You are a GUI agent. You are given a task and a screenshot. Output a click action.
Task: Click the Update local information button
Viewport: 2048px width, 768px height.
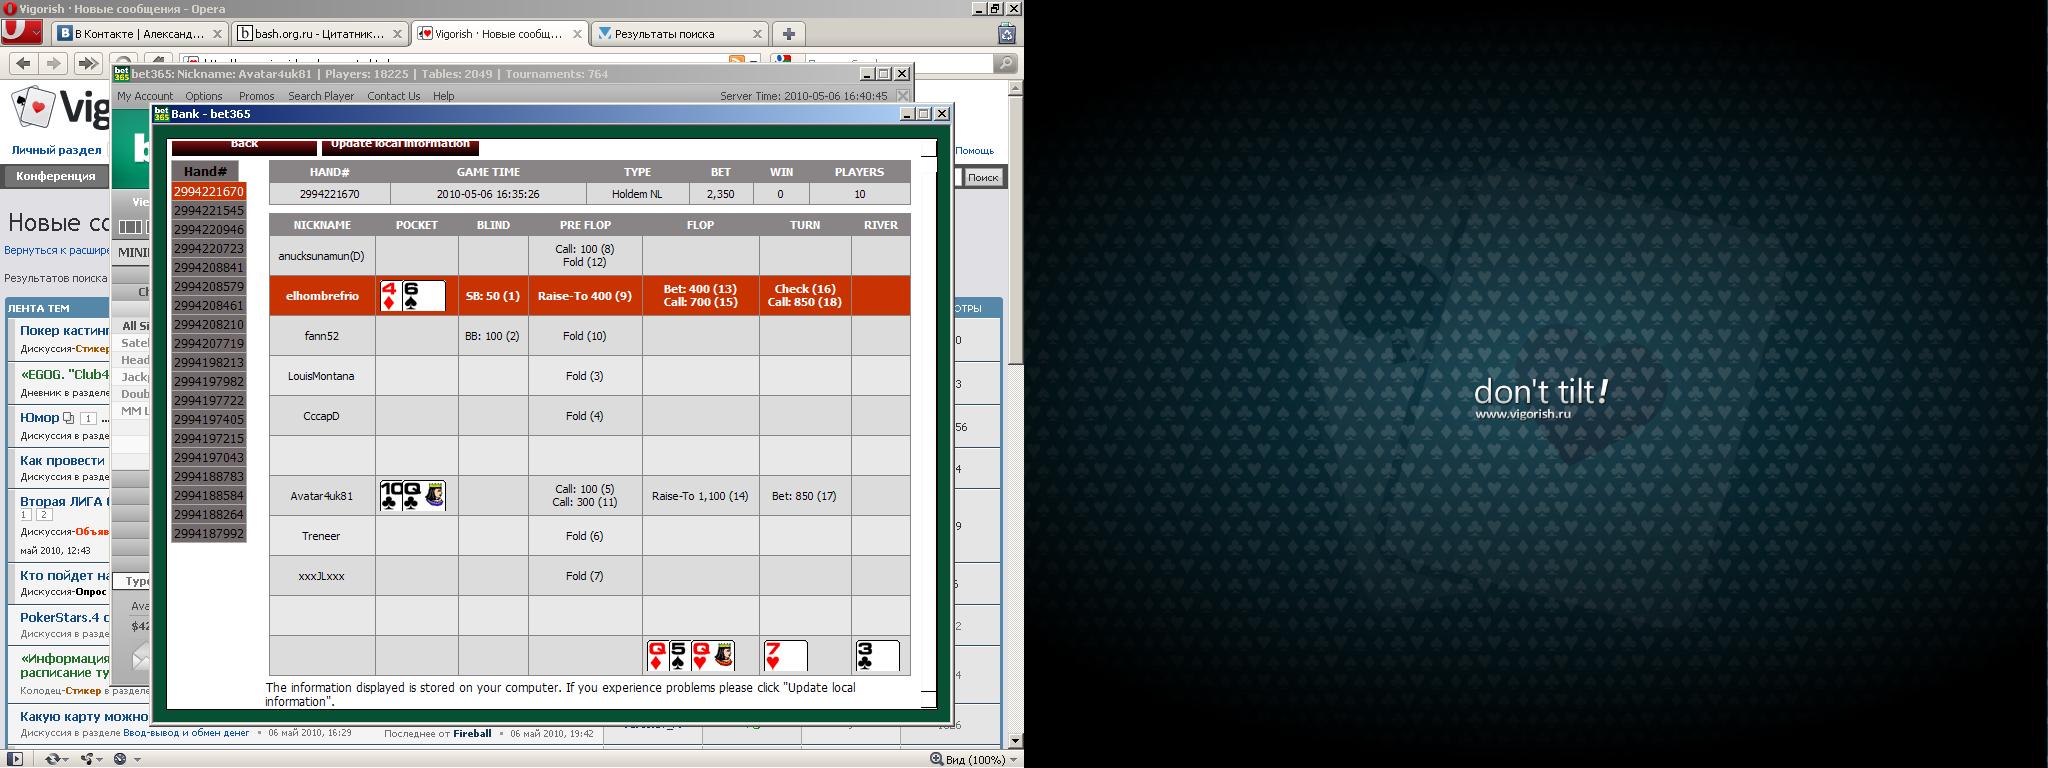pyautogui.click(x=400, y=145)
